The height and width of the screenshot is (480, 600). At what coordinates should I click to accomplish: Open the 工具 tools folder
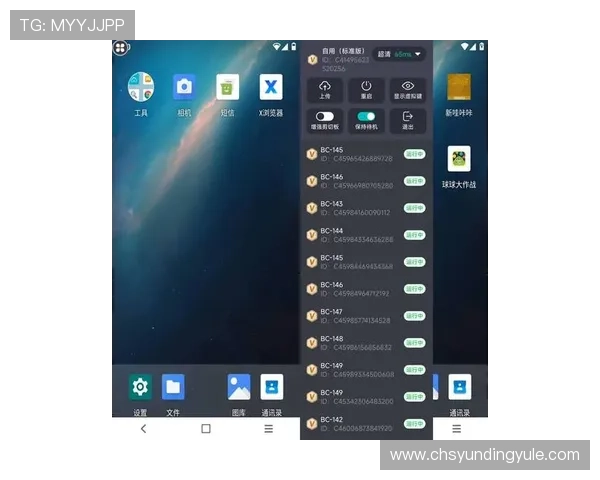pyautogui.click(x=141, y=88)
